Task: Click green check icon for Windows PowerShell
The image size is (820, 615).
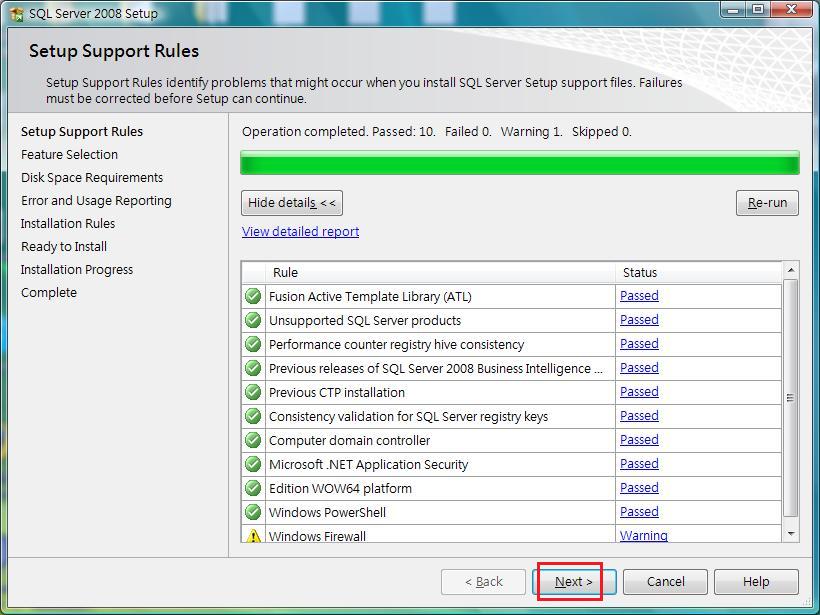Action: click(x=253, y=512)
